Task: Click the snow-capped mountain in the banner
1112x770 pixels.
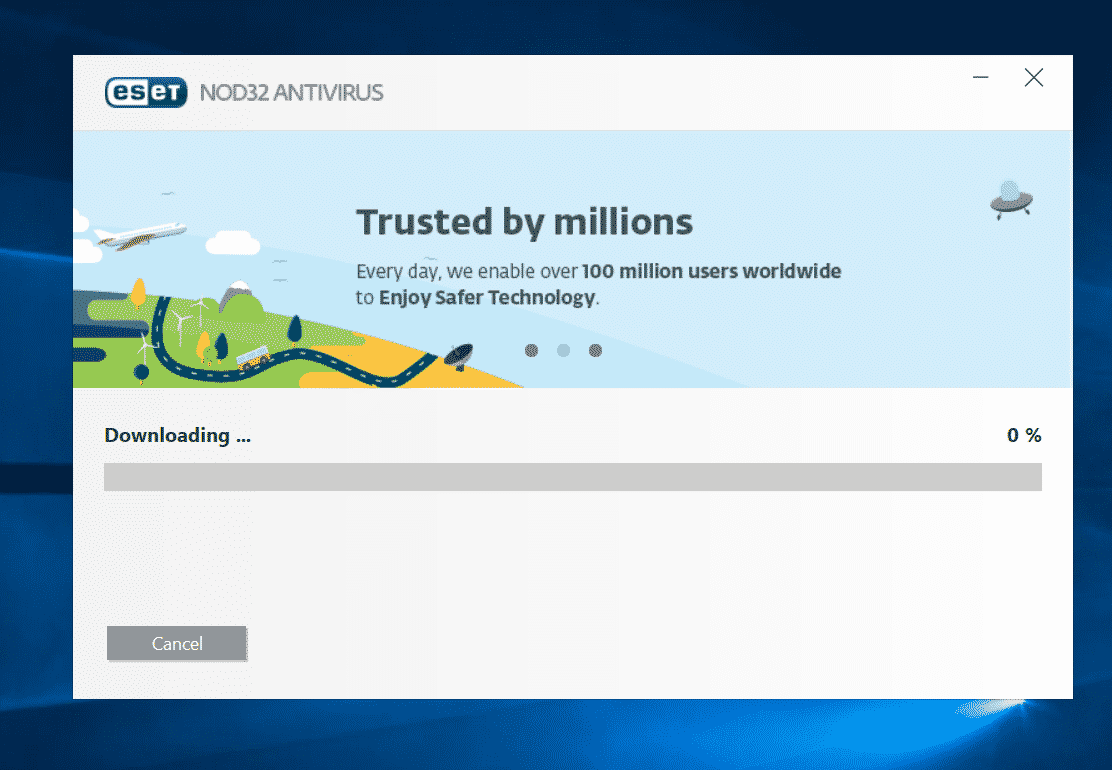Action: [237, 293]
